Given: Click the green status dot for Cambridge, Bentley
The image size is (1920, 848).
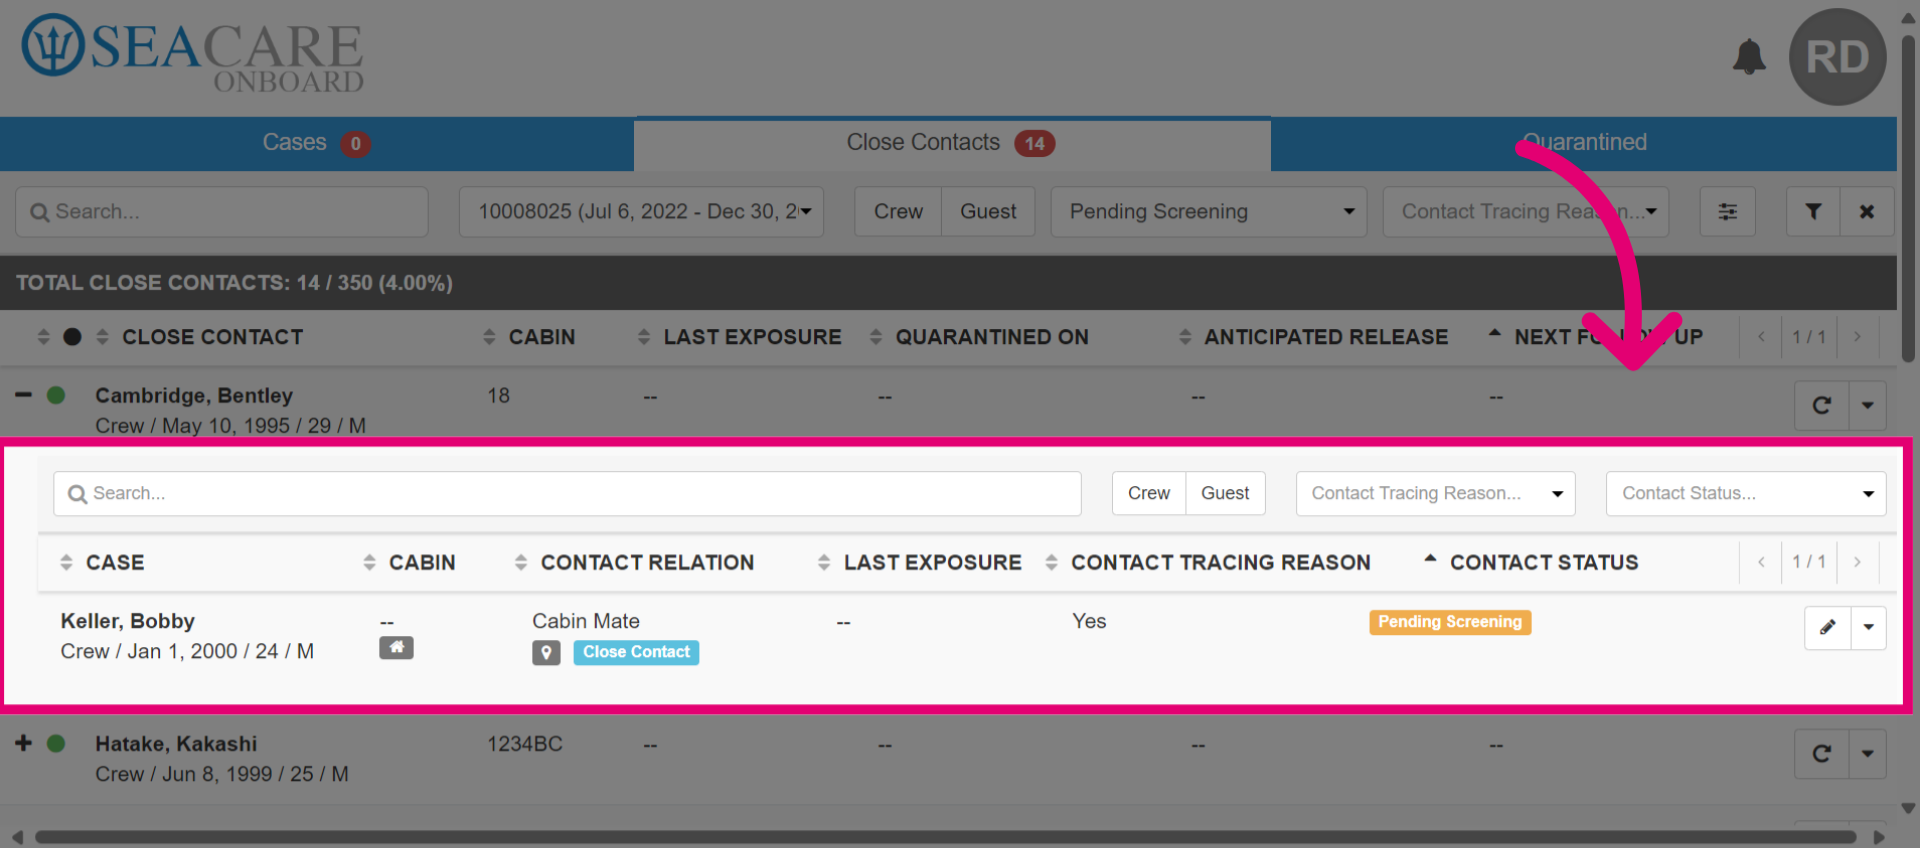Looking at the screenshot, I should (x=56, y=395).
